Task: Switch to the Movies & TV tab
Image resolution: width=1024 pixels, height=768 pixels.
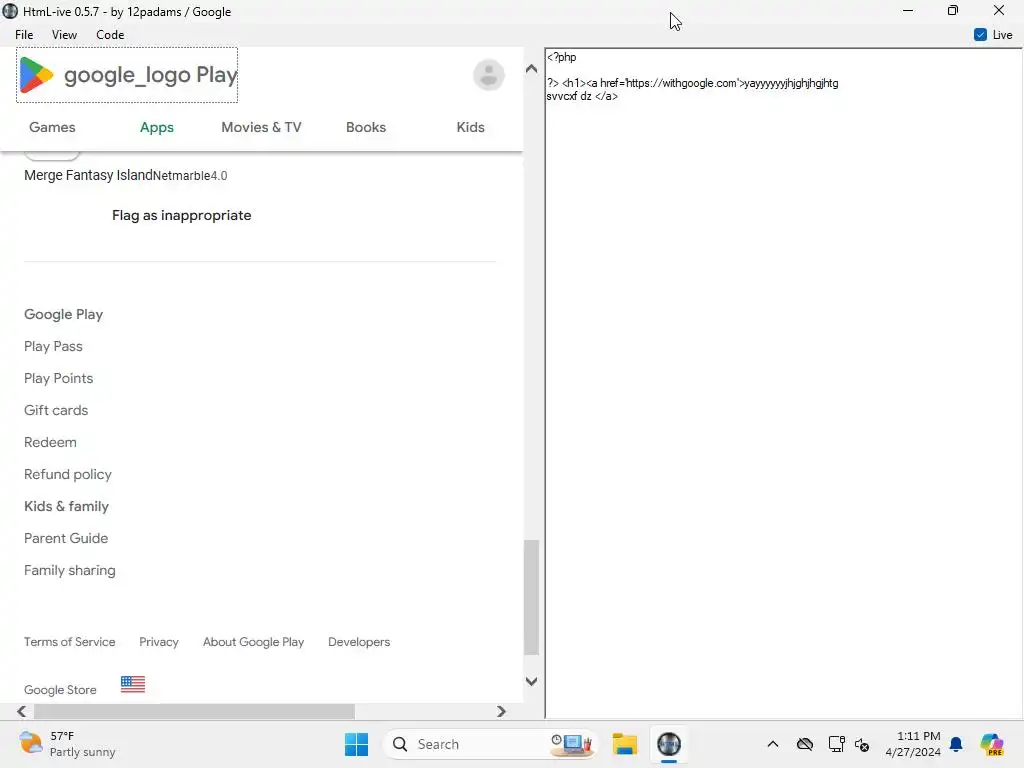Action: click(x=261, y=127)
